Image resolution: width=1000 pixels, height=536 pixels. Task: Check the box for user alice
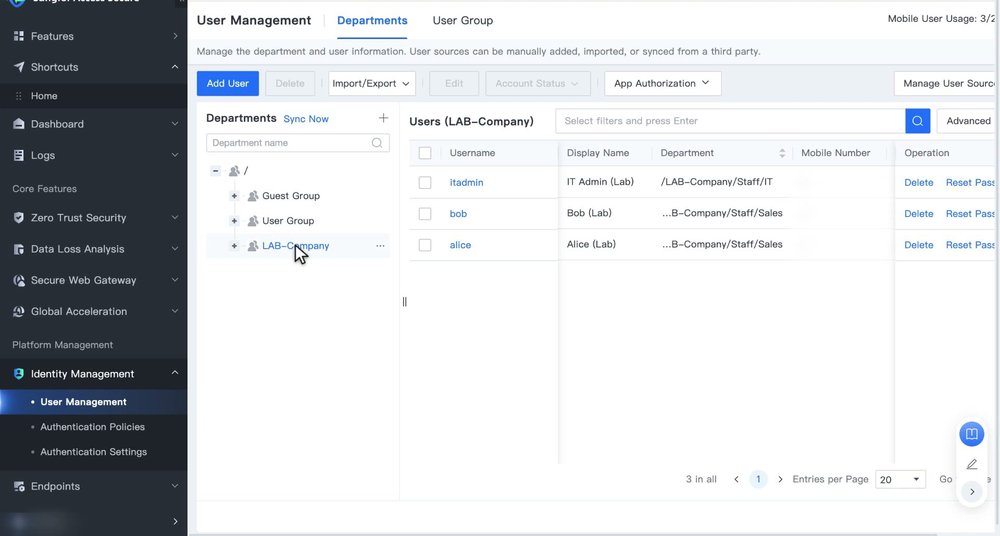(425, 245)
